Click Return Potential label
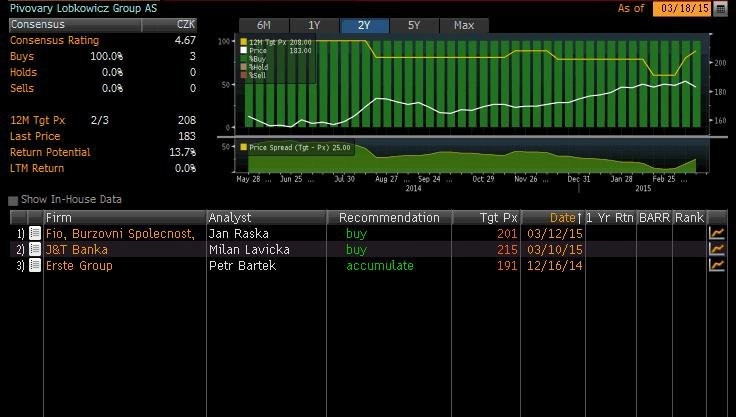The image size is (736, 417). click(x=50, y=152)
